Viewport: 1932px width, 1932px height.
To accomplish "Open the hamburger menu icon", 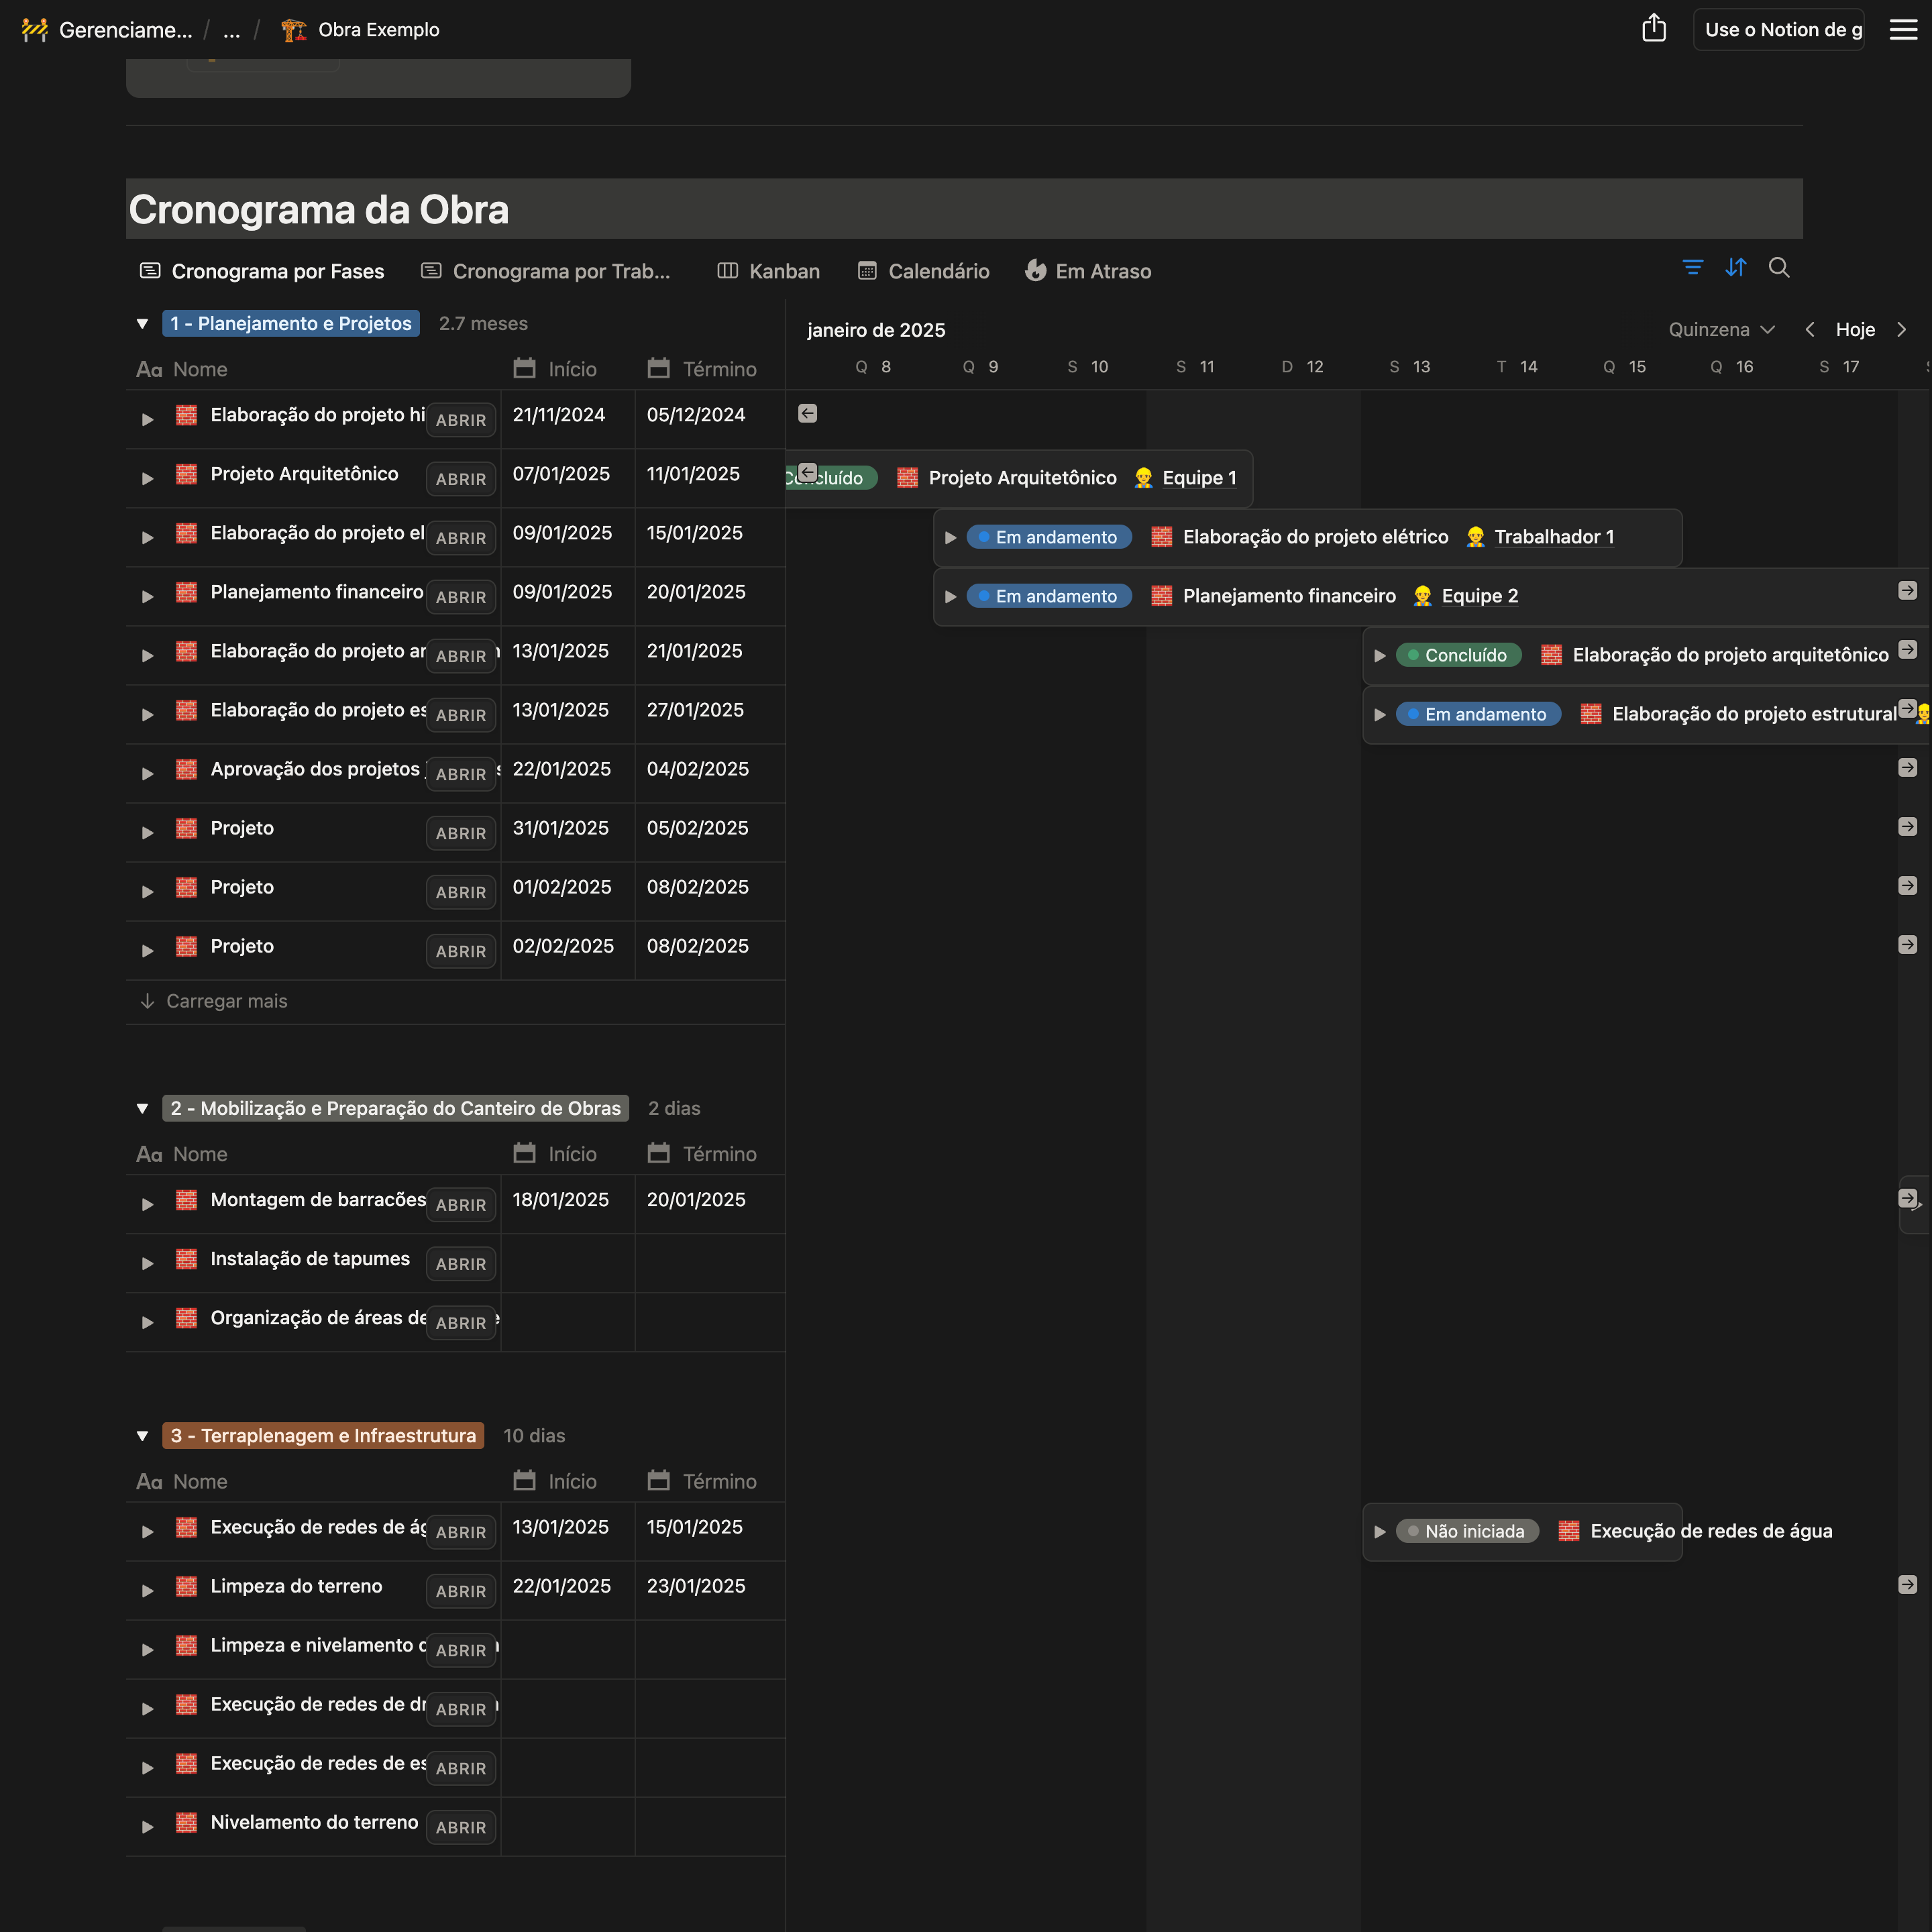I will tap(1902, 29).
